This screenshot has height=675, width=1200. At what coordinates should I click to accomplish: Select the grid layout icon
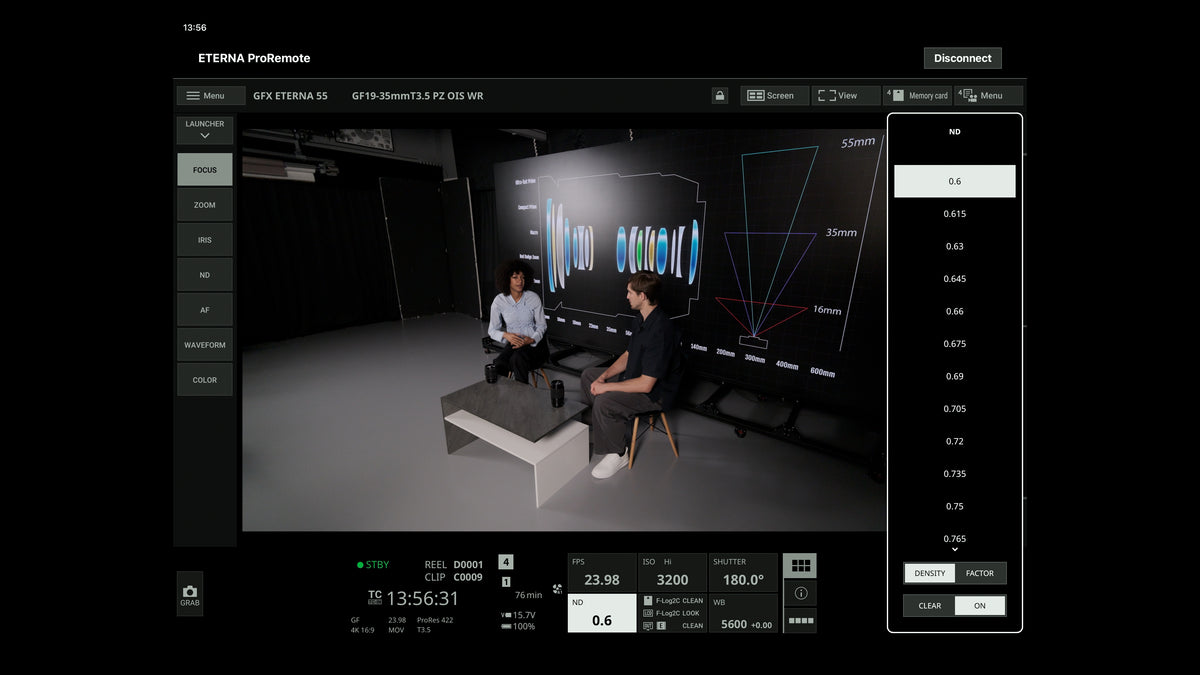pos(799,565)
